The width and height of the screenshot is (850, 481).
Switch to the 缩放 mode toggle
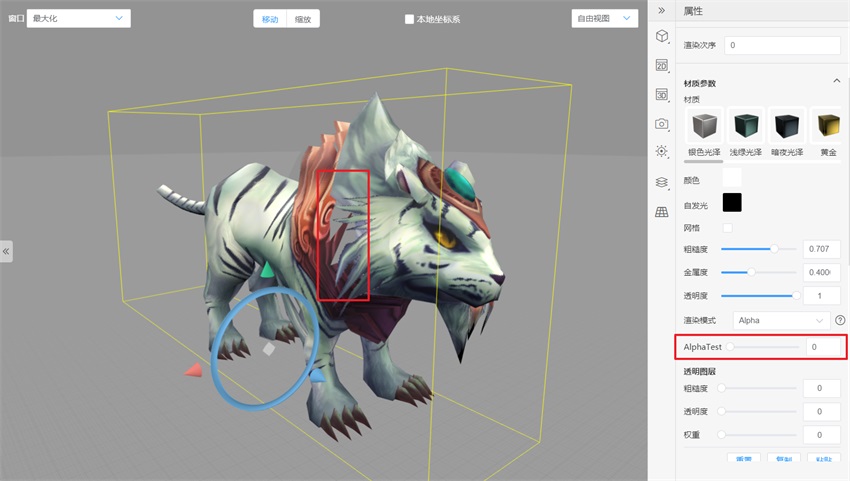[x=303, y=19]
